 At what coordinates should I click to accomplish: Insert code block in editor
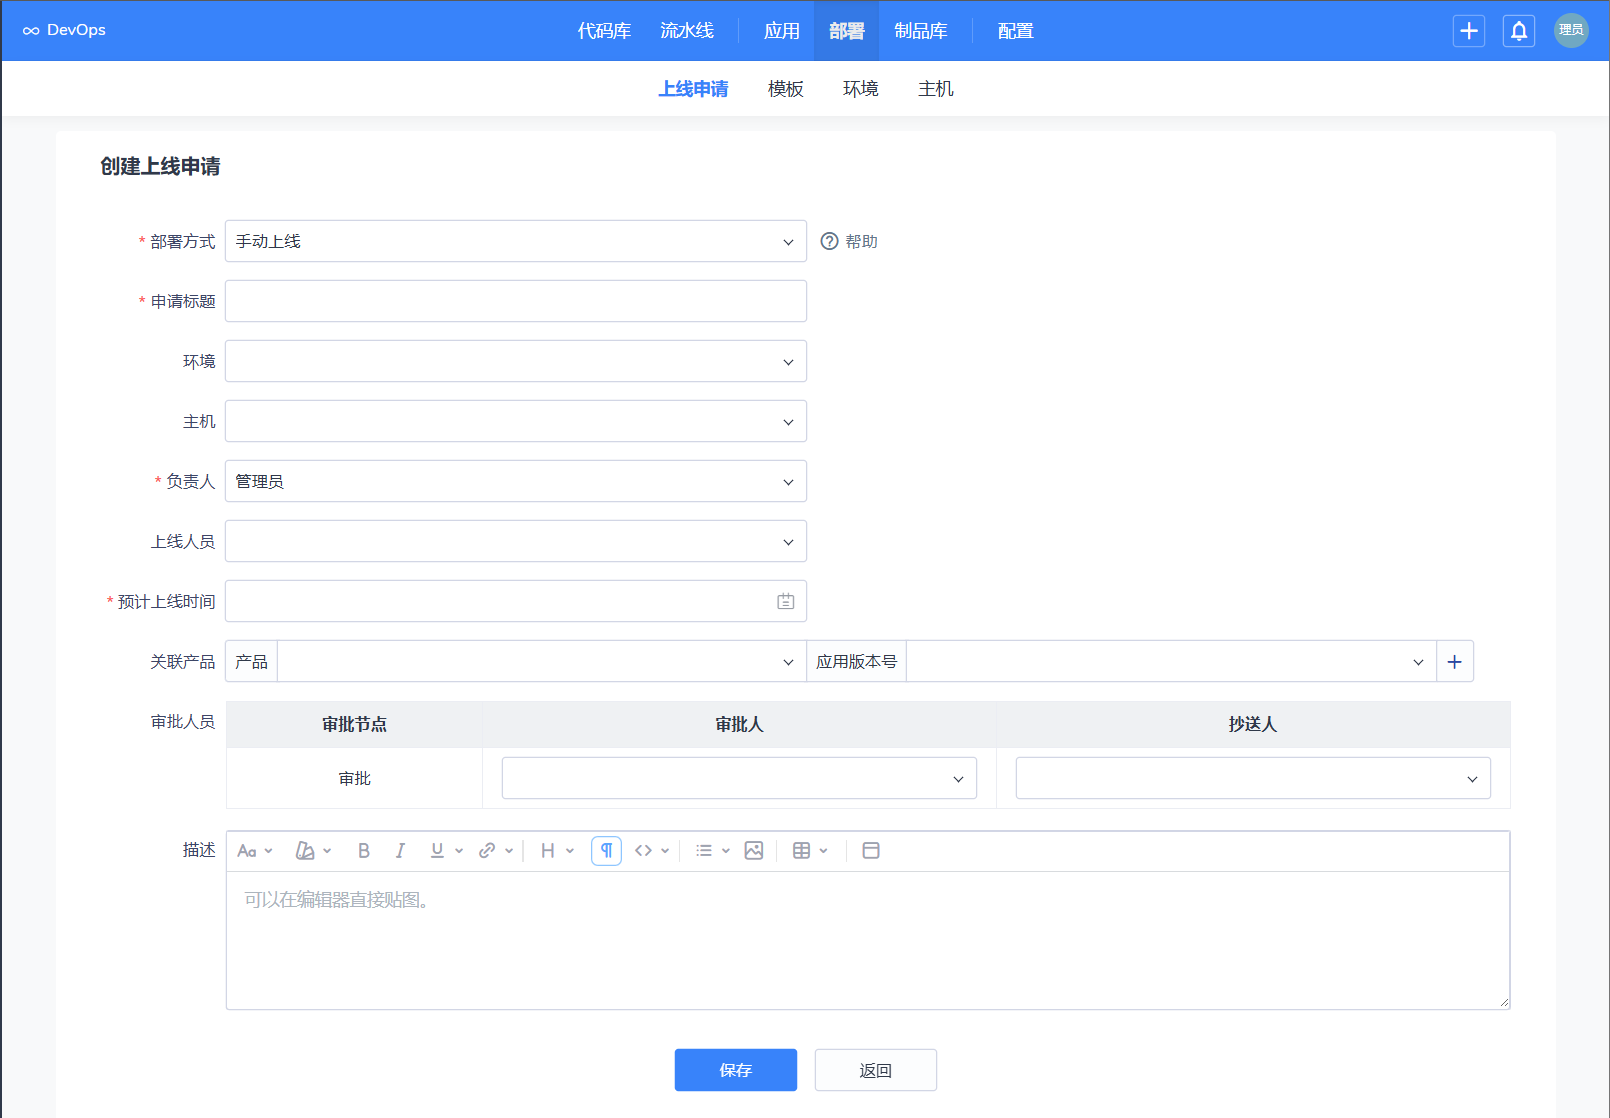(x=643, y=850)
